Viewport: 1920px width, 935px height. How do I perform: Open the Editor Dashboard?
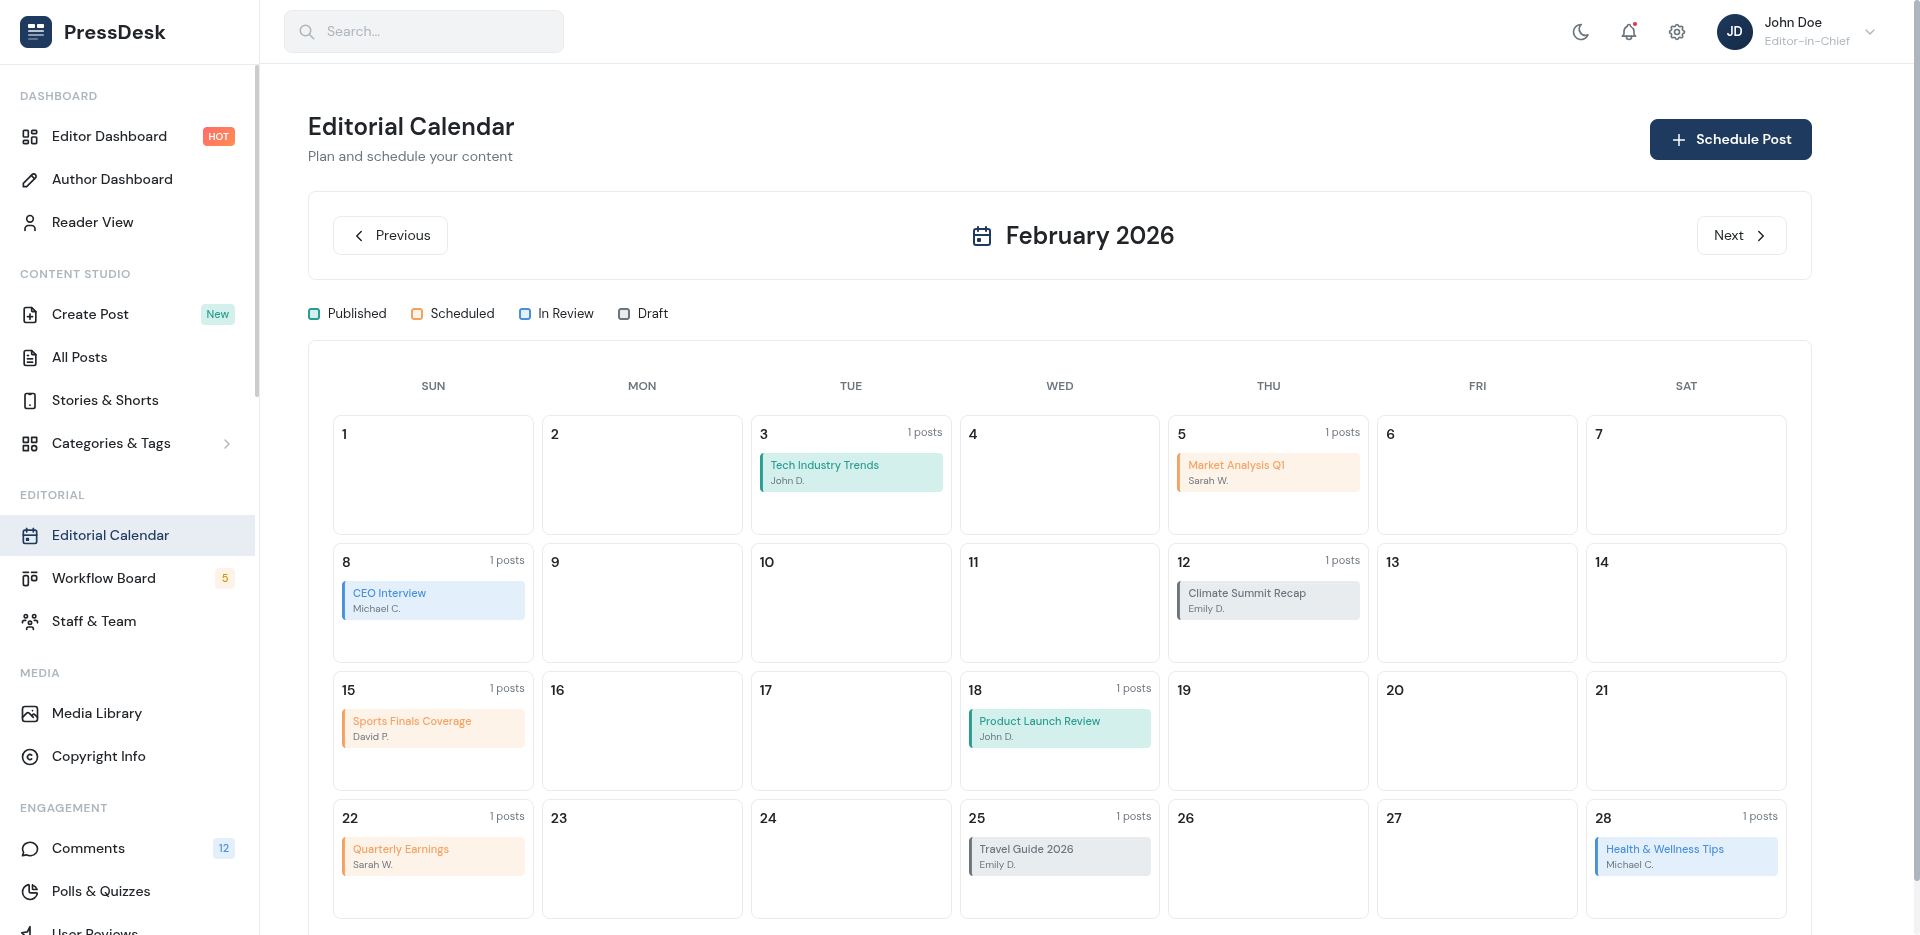(x=109, y=136)
